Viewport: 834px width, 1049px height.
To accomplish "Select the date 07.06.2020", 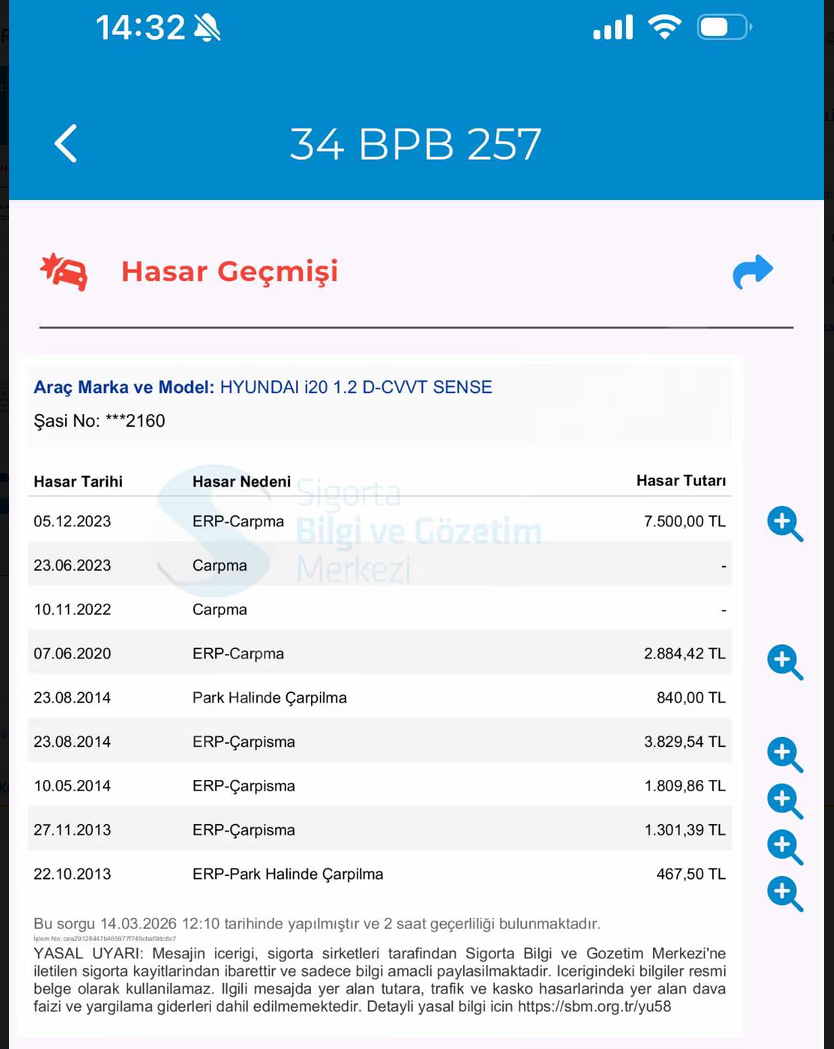I will [72, 654].
